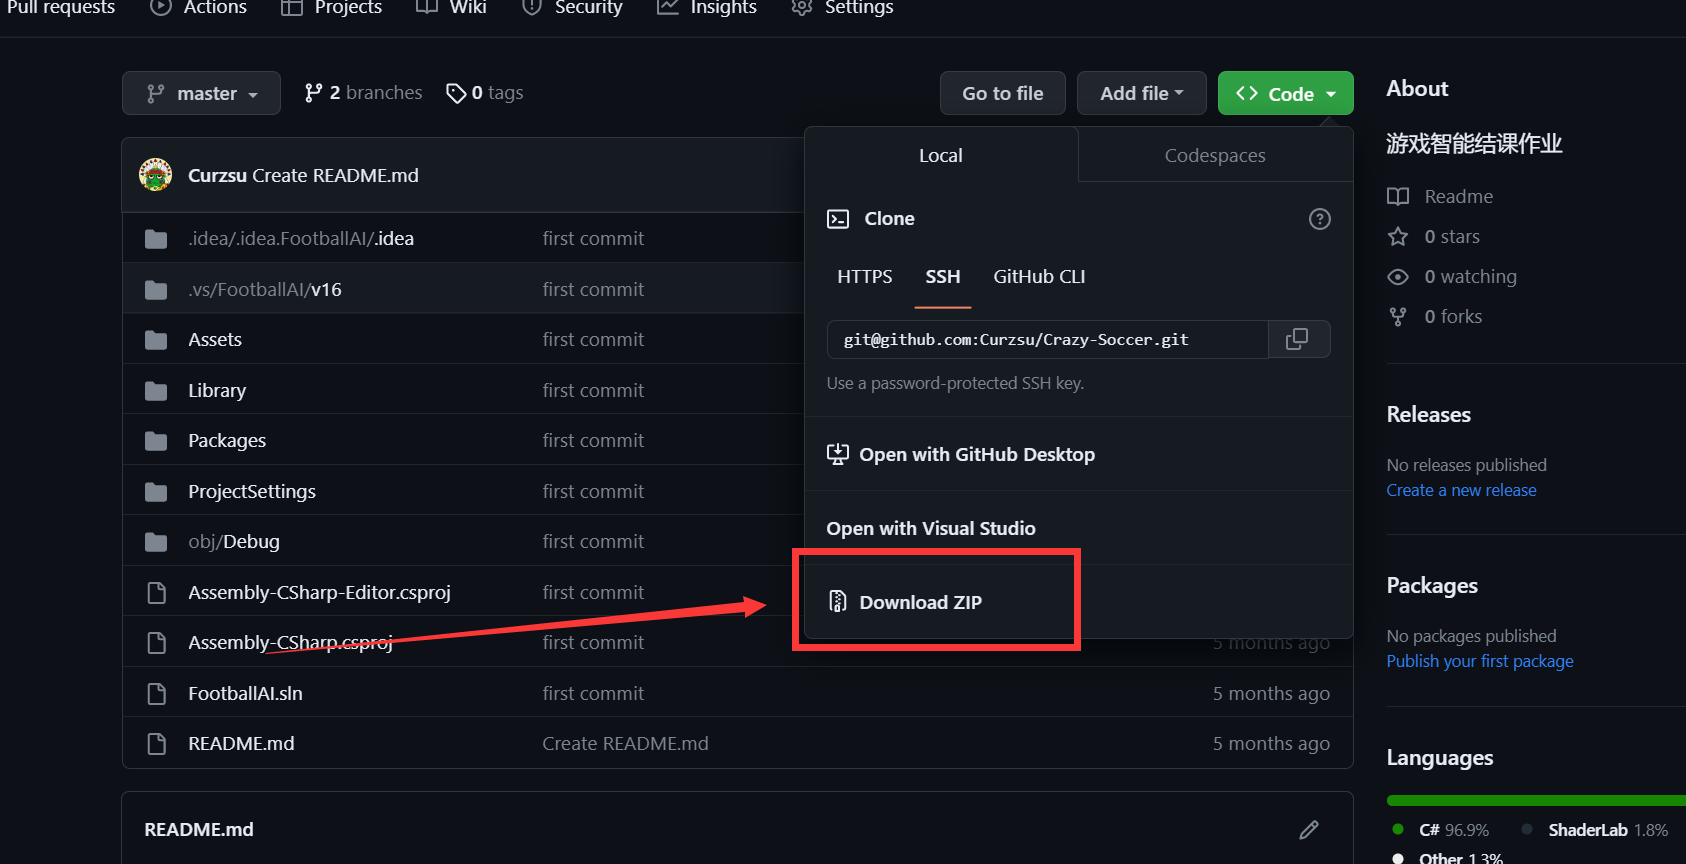Click the folder icon beside .idea/.idea.FootballAI/.idea

pos(156,239)
